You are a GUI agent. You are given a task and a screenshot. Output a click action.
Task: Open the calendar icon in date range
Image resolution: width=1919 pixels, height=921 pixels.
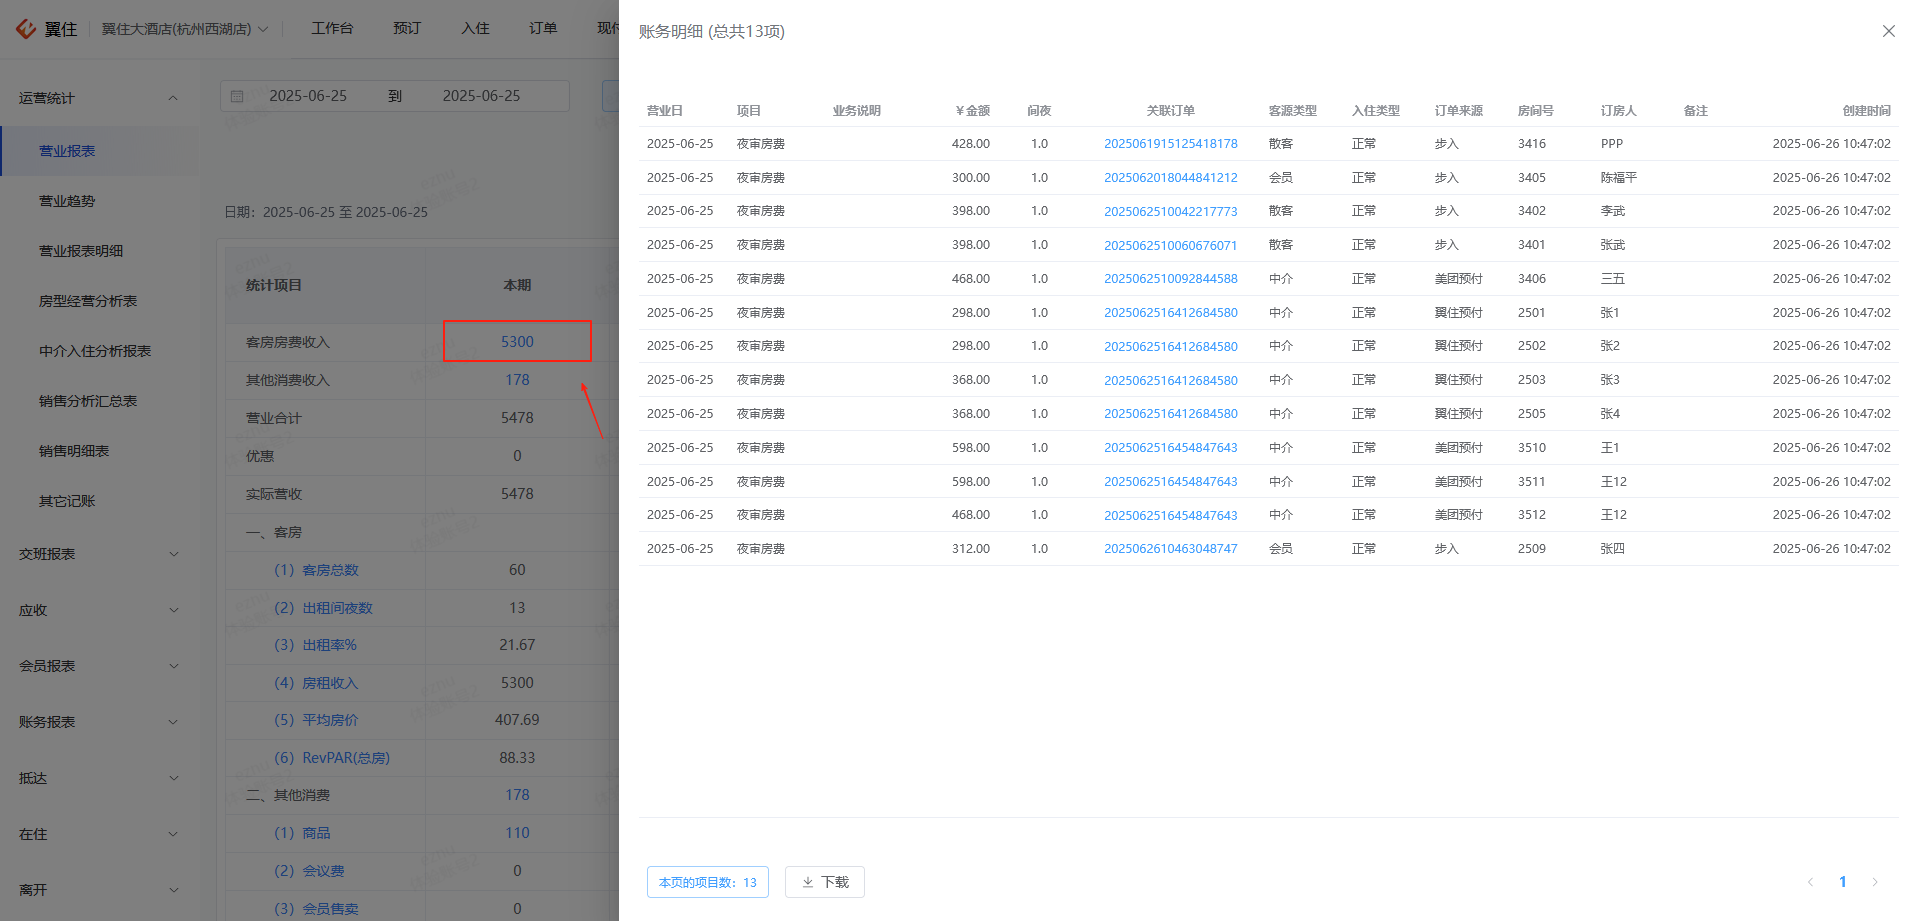point(237,96)
